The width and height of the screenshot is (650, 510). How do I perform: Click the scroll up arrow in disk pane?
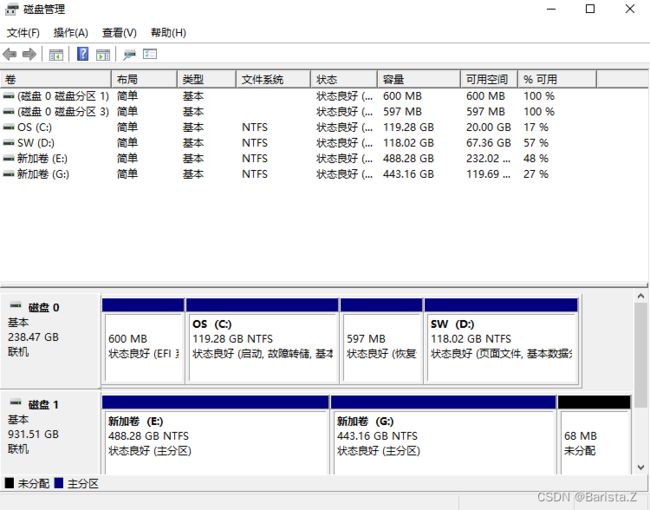point(640,296)
